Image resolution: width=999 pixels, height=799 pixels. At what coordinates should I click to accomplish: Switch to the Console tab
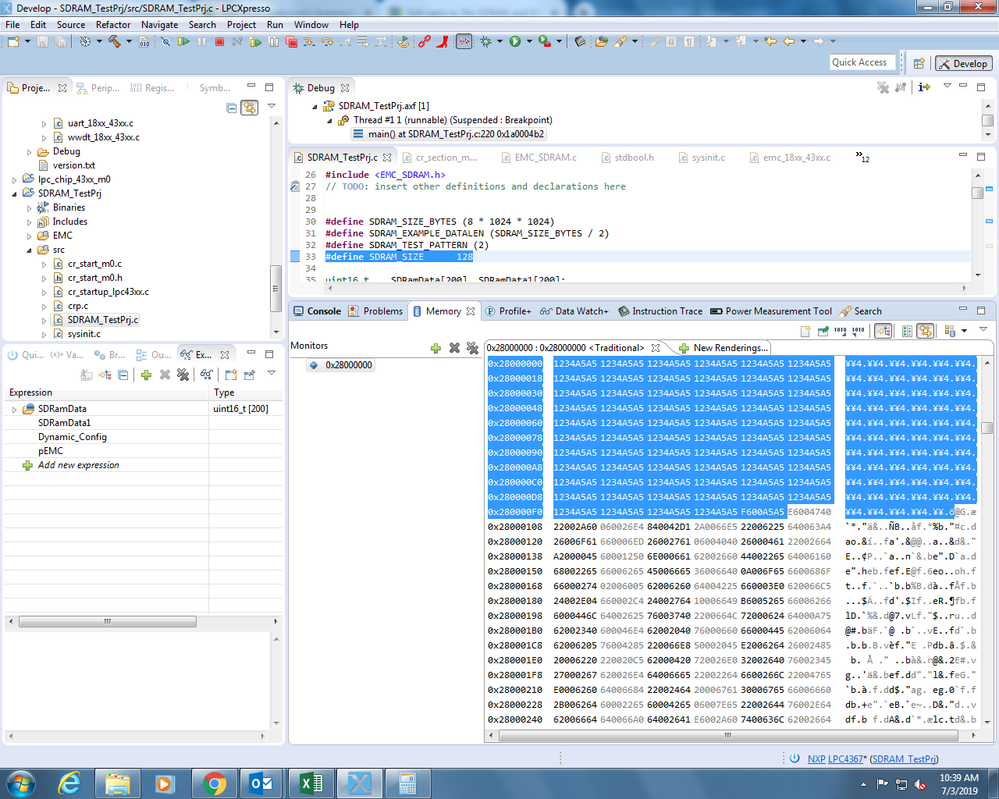pos(317,311)
